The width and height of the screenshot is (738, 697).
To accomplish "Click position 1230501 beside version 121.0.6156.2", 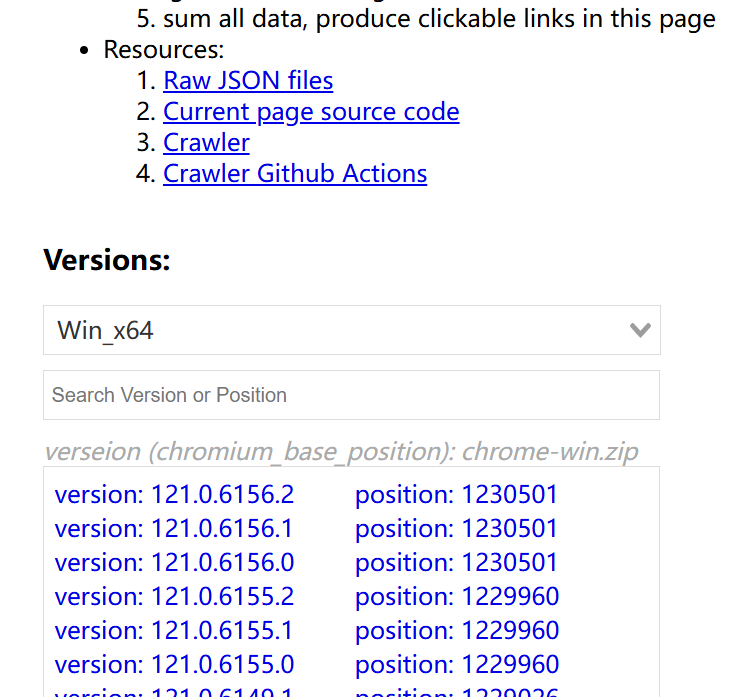I will [x=456, y=495].
